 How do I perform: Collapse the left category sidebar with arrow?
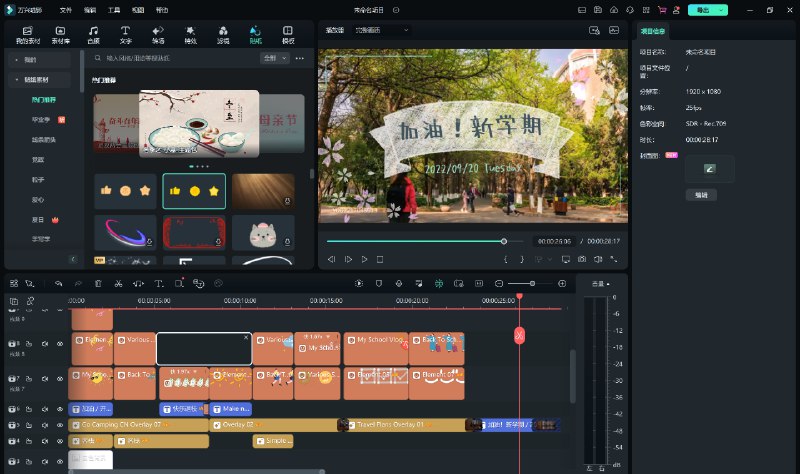(72, 259)
